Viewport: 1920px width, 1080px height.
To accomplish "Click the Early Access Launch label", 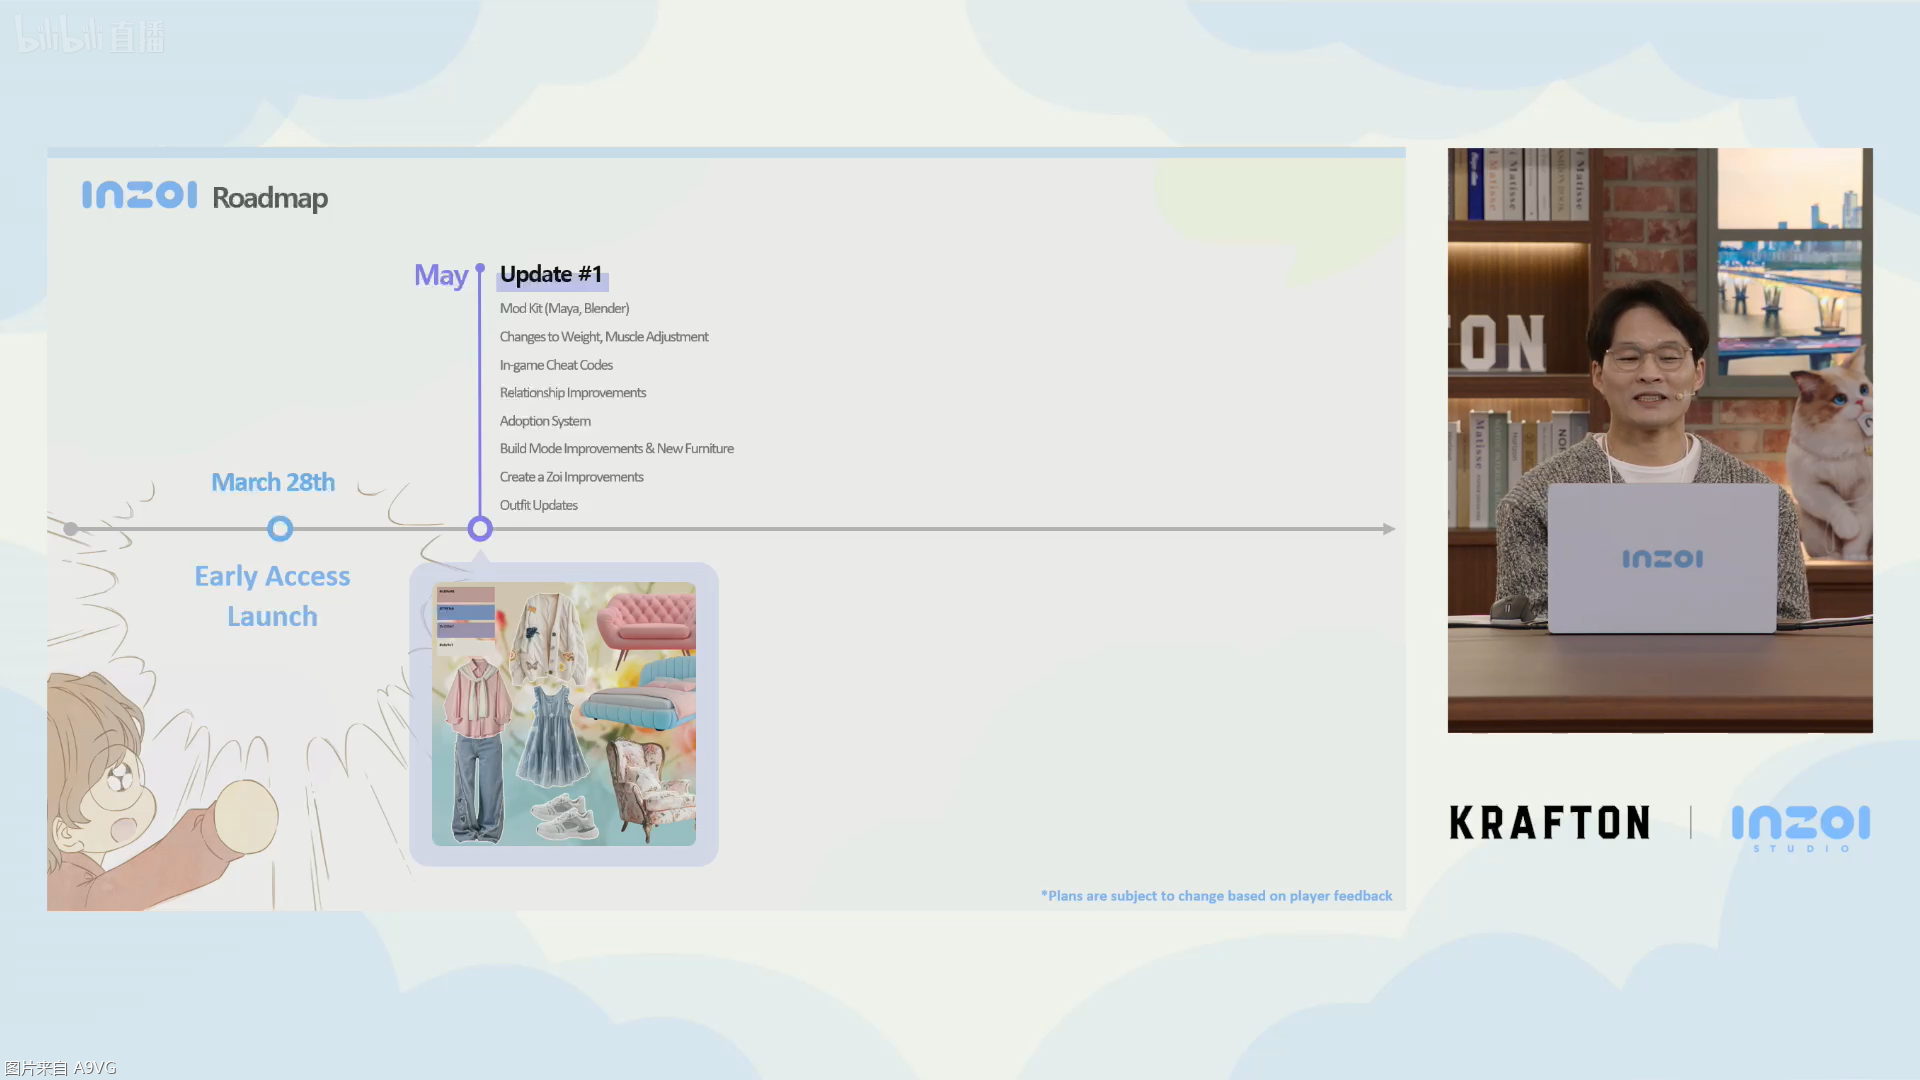I will click(272, 596).
